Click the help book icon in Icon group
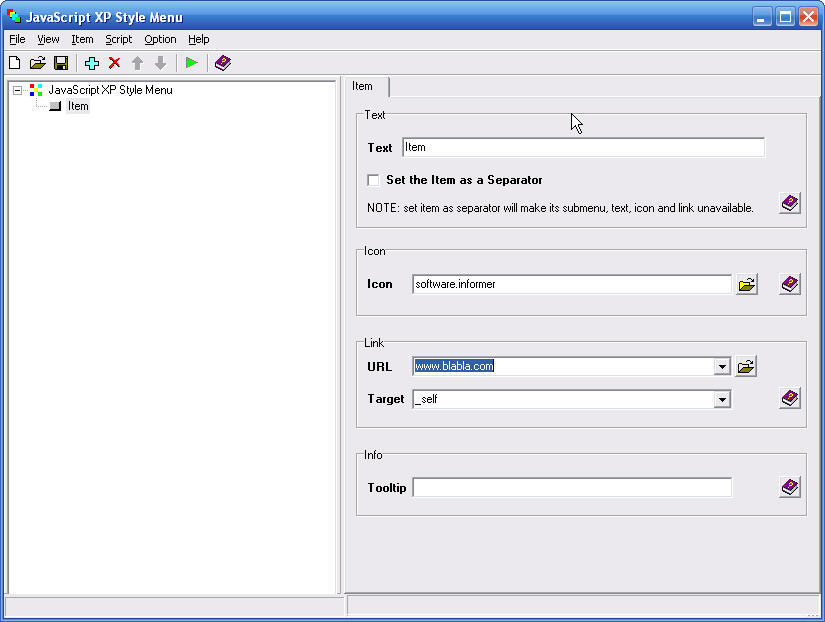Viewport: 825px width, 622px height. coord(790,284)
